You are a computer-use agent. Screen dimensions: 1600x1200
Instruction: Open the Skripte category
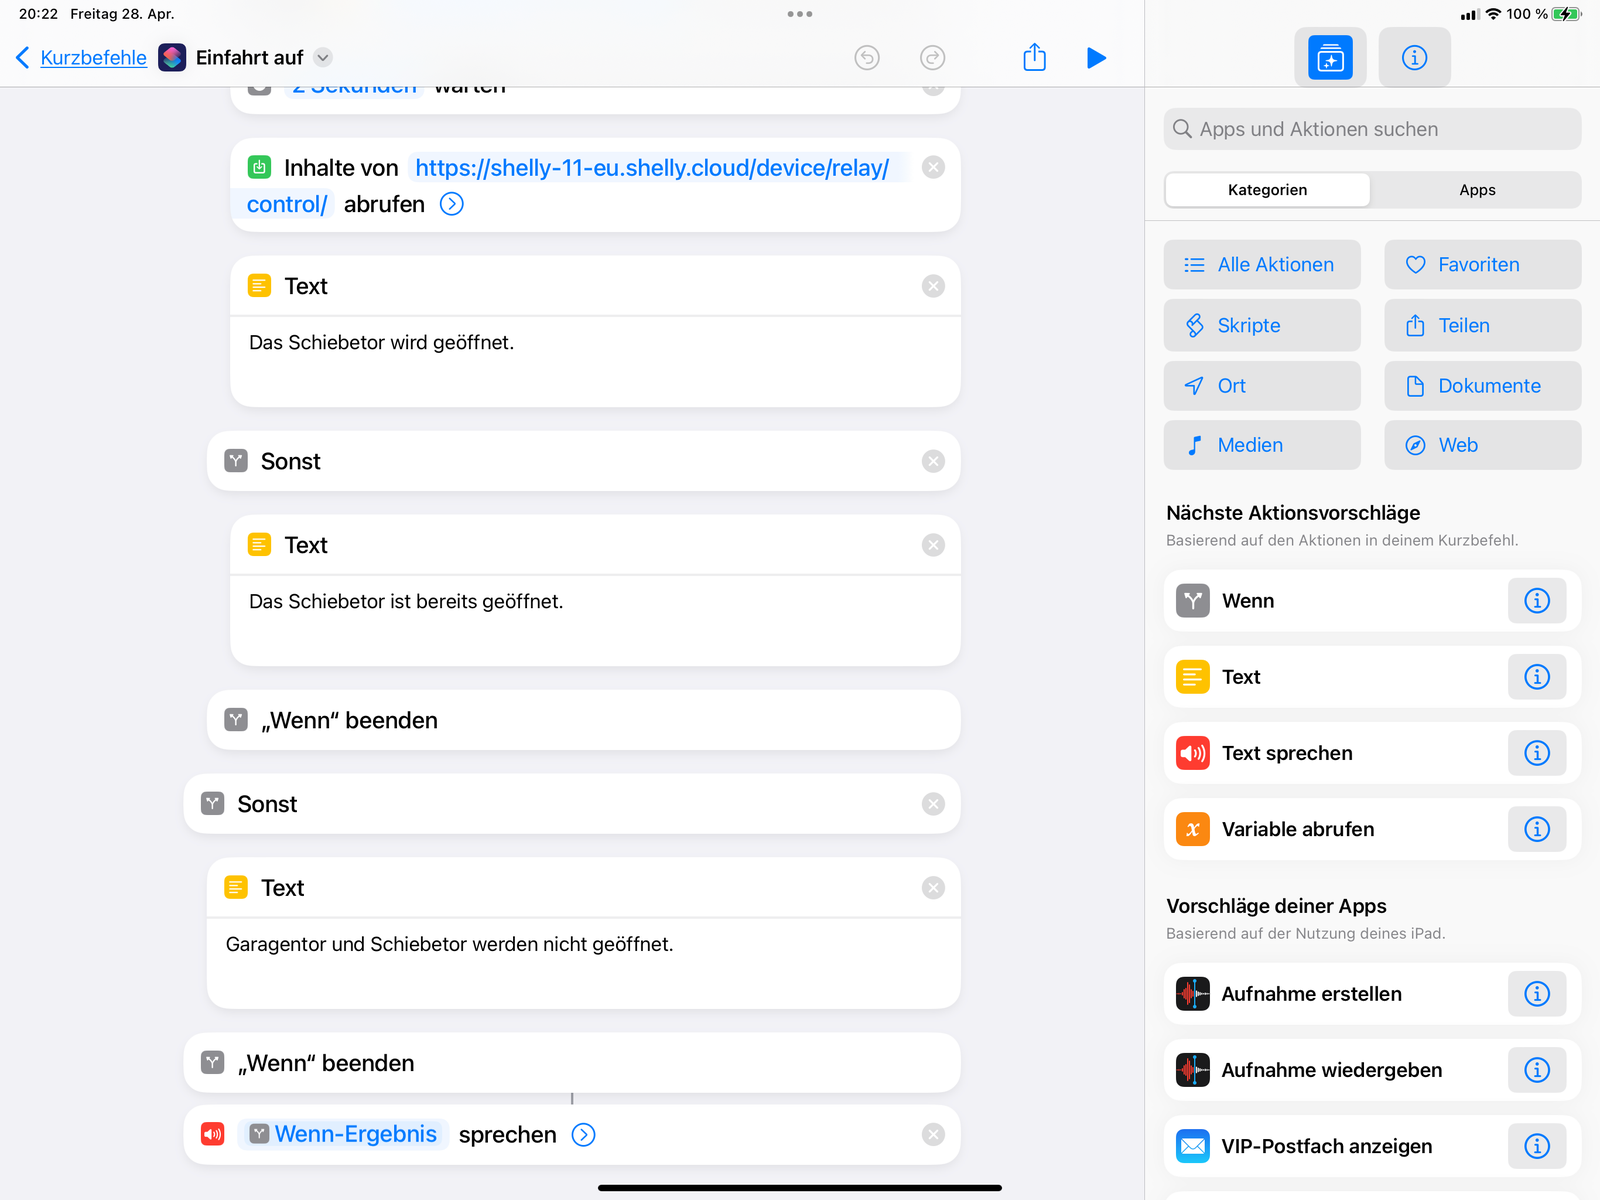click(1261, 326)
